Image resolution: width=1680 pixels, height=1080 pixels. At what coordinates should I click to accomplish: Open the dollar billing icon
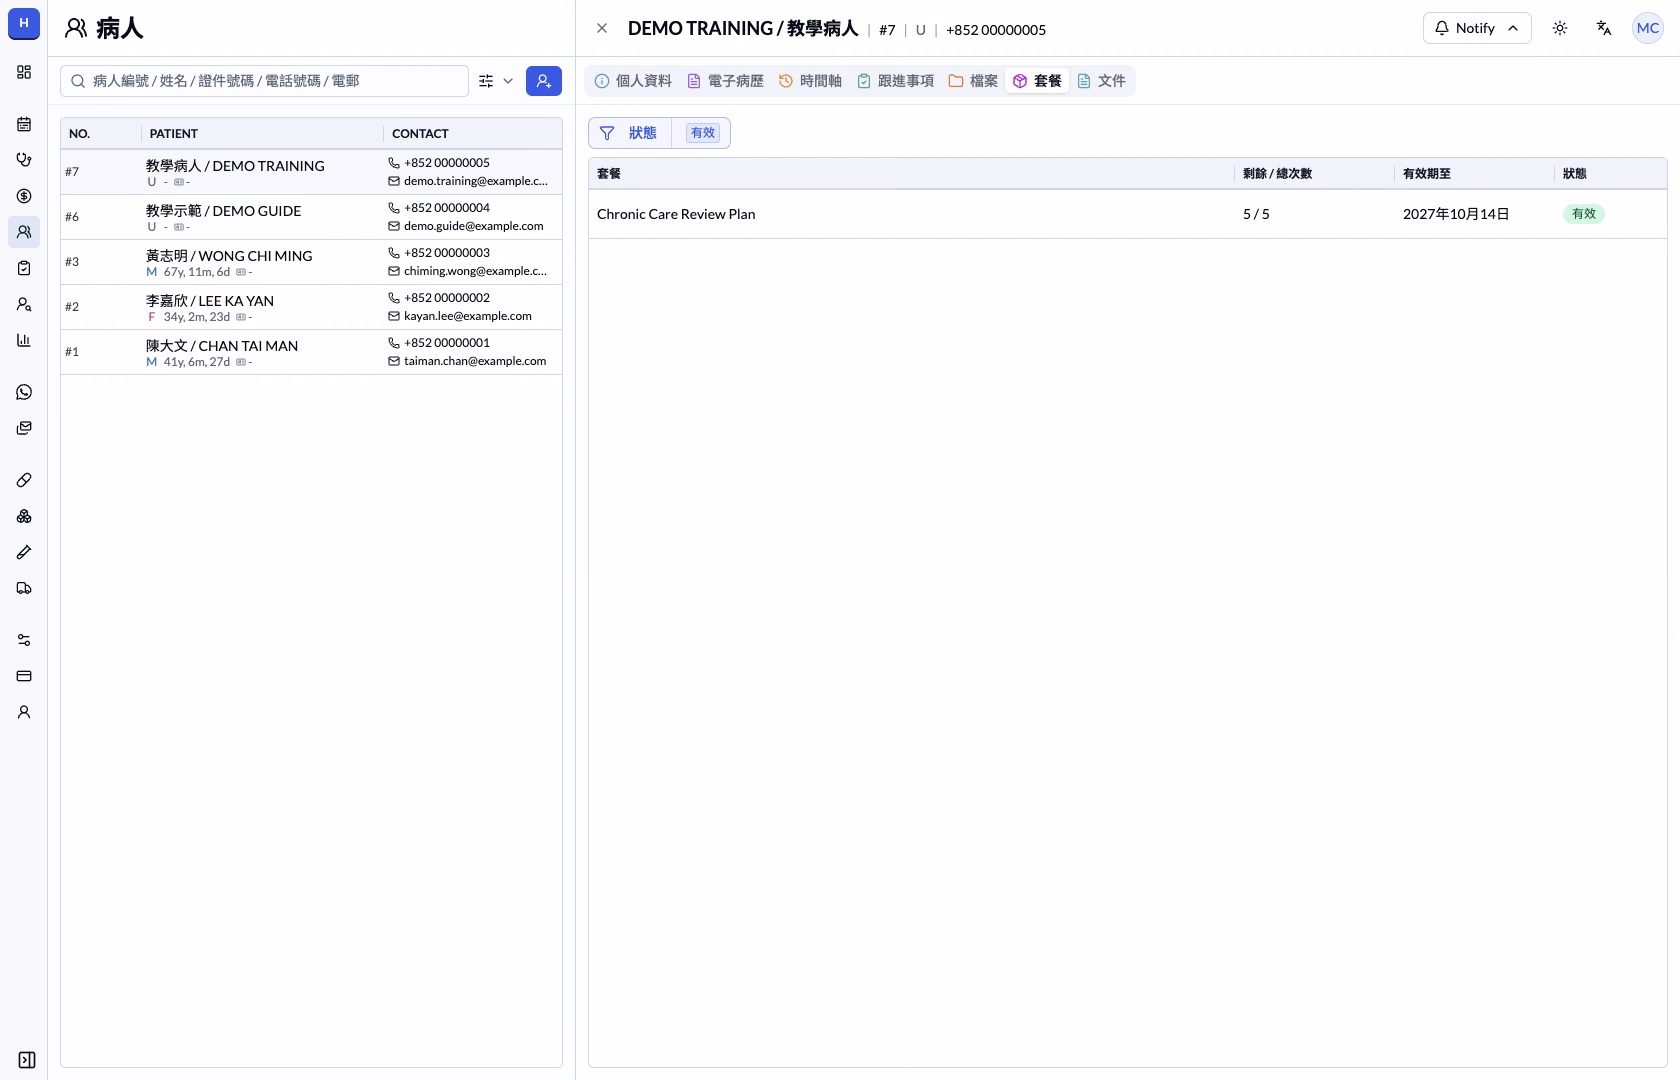tap(24, 196)
